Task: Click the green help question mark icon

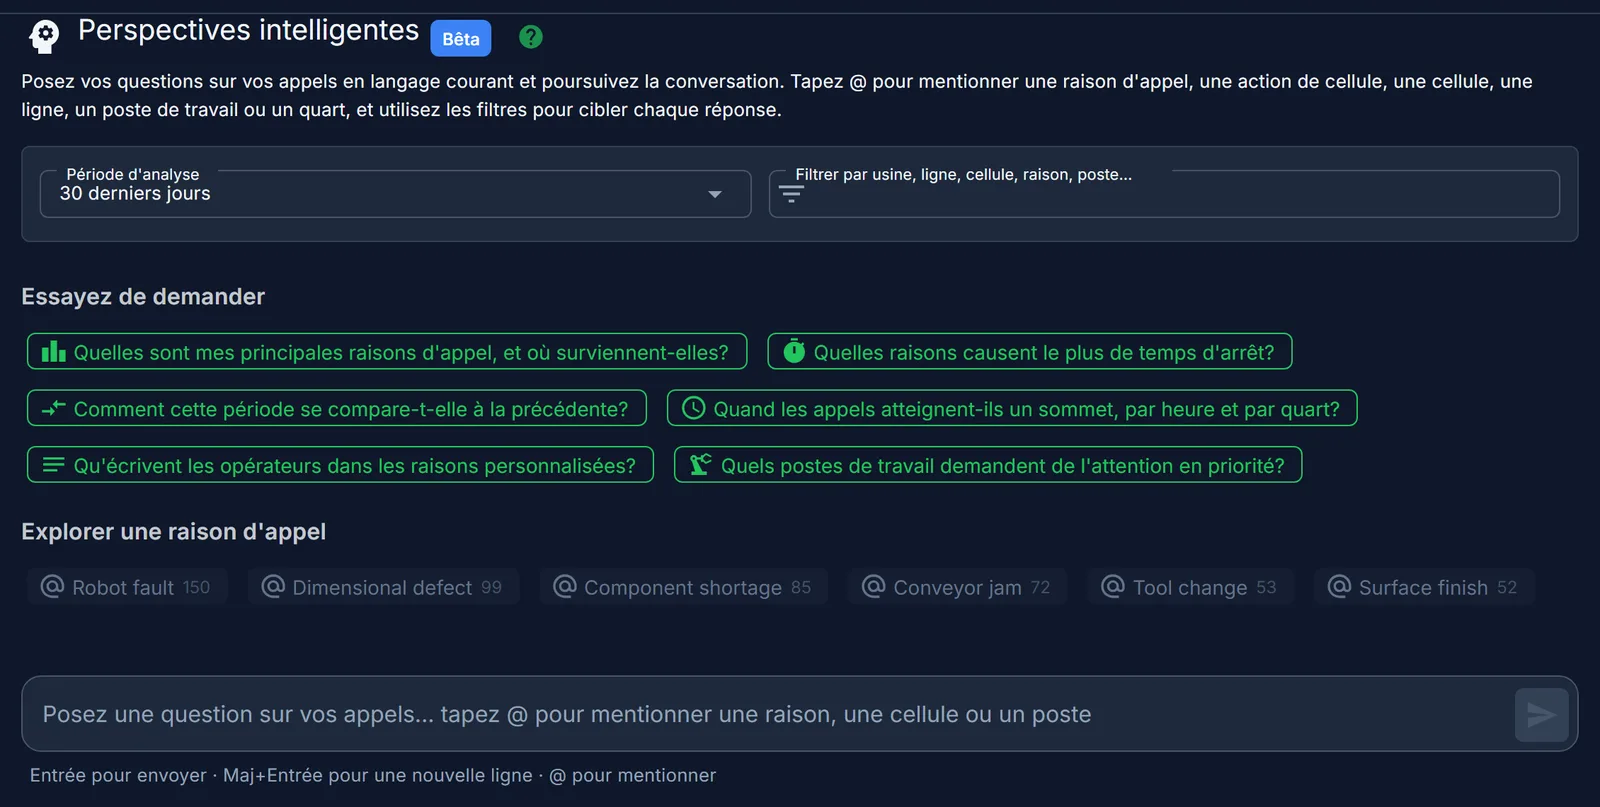Action: click(x=531, y=37)
